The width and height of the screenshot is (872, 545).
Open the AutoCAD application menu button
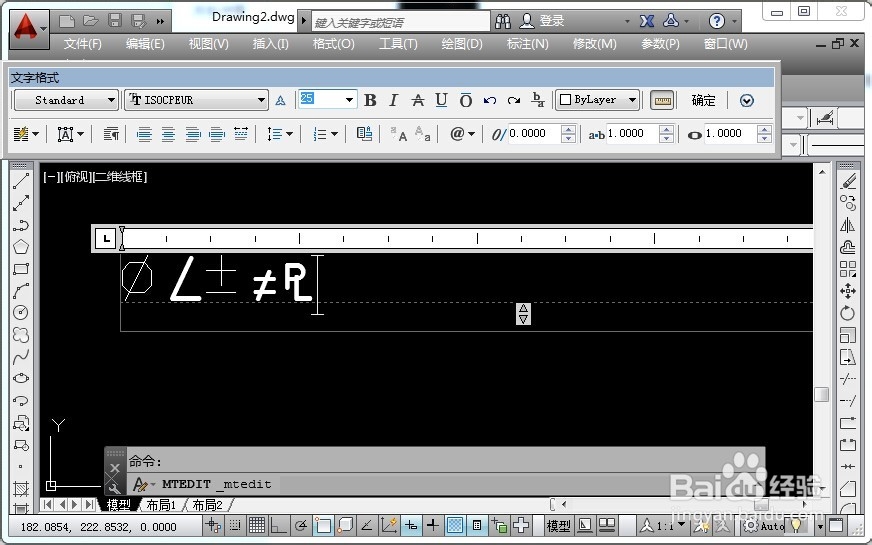tap(28, 29)
